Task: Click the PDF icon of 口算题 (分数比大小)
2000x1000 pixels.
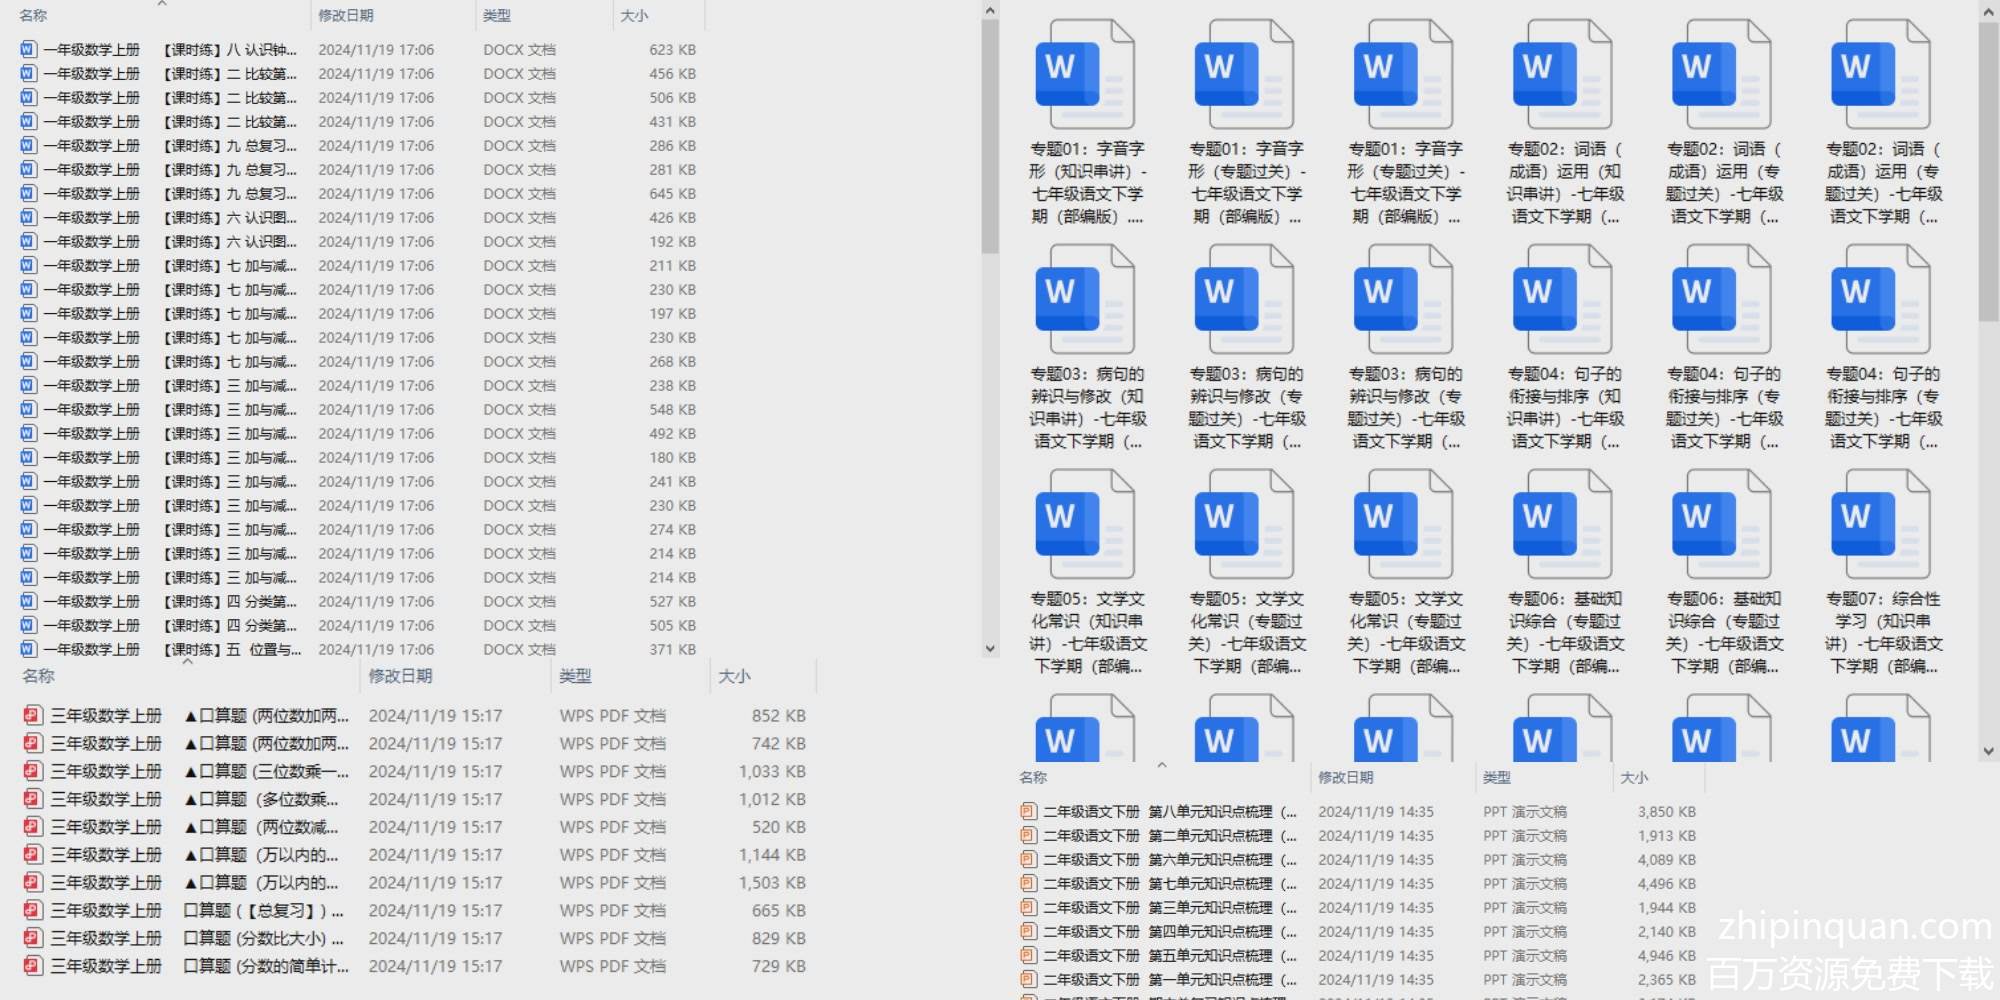Action: tap(33, 938)
